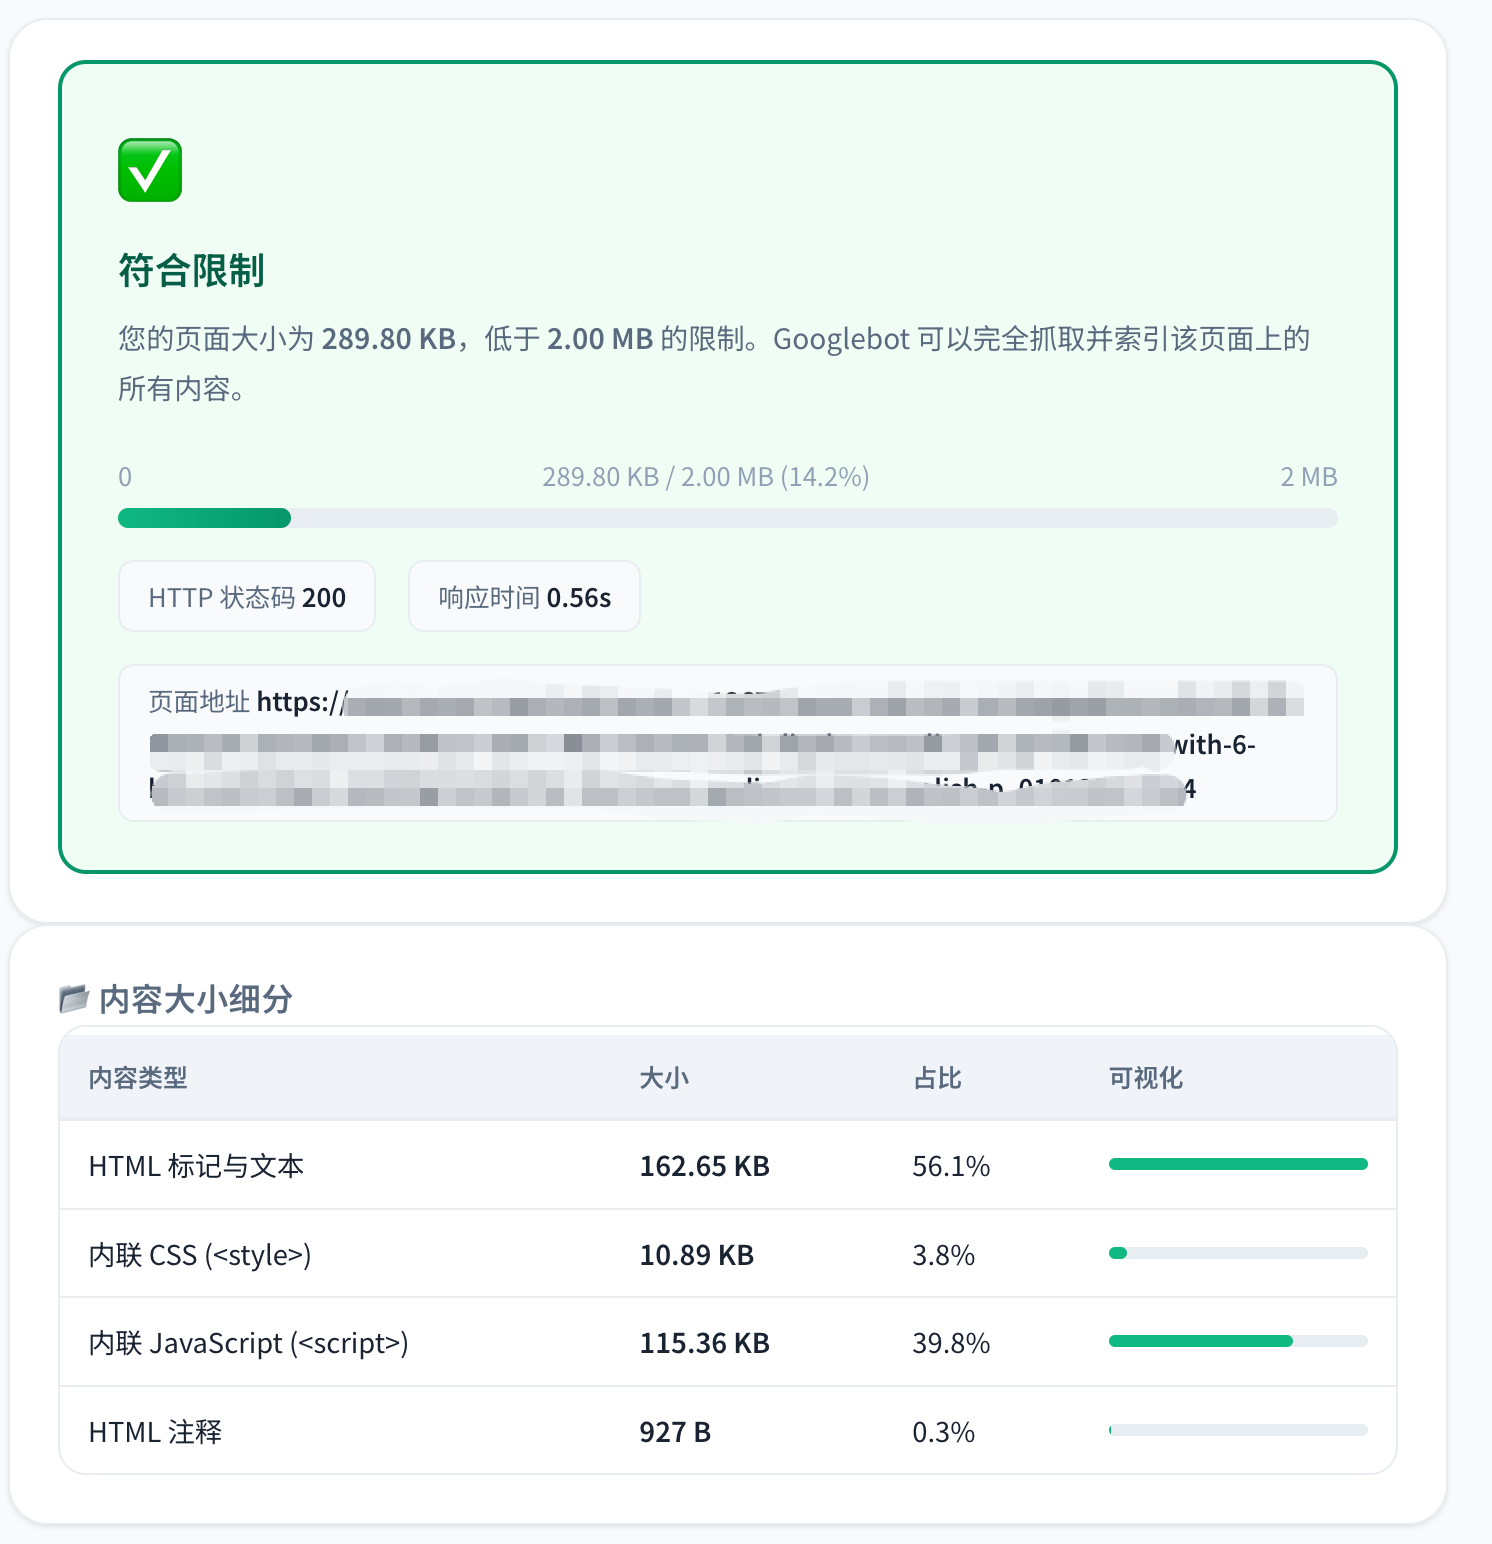Click the 2 MB limit label

[1308, 477]
